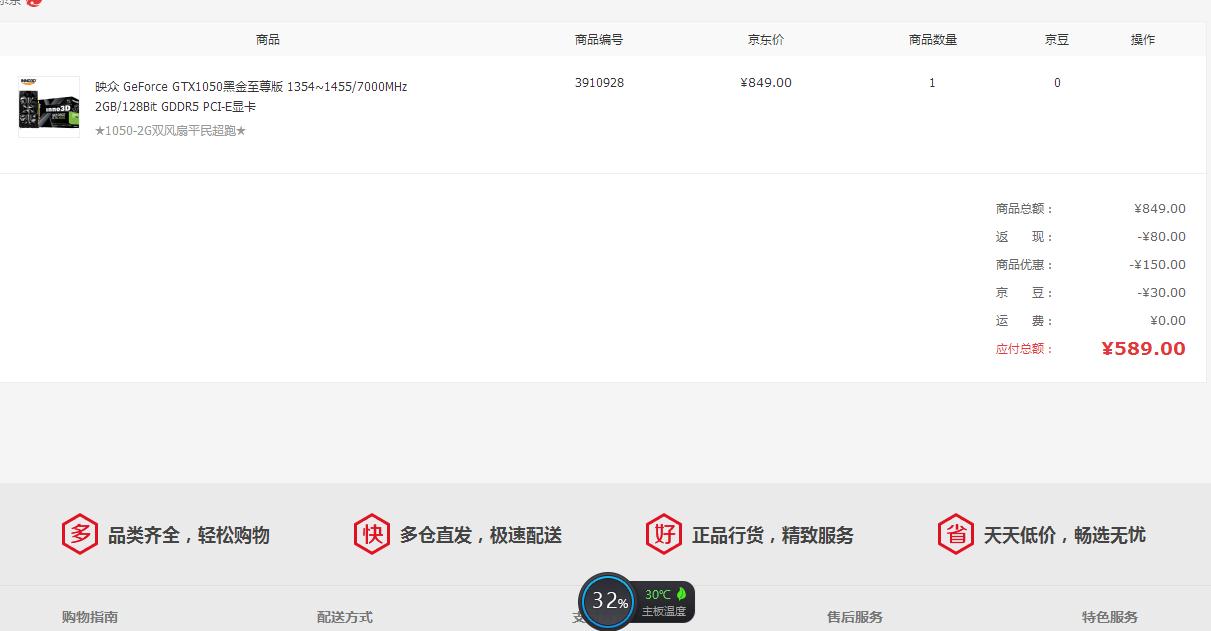Open the 特色服务 footer section
This screenshot has height=631, width=1211.
(1110, 617)
